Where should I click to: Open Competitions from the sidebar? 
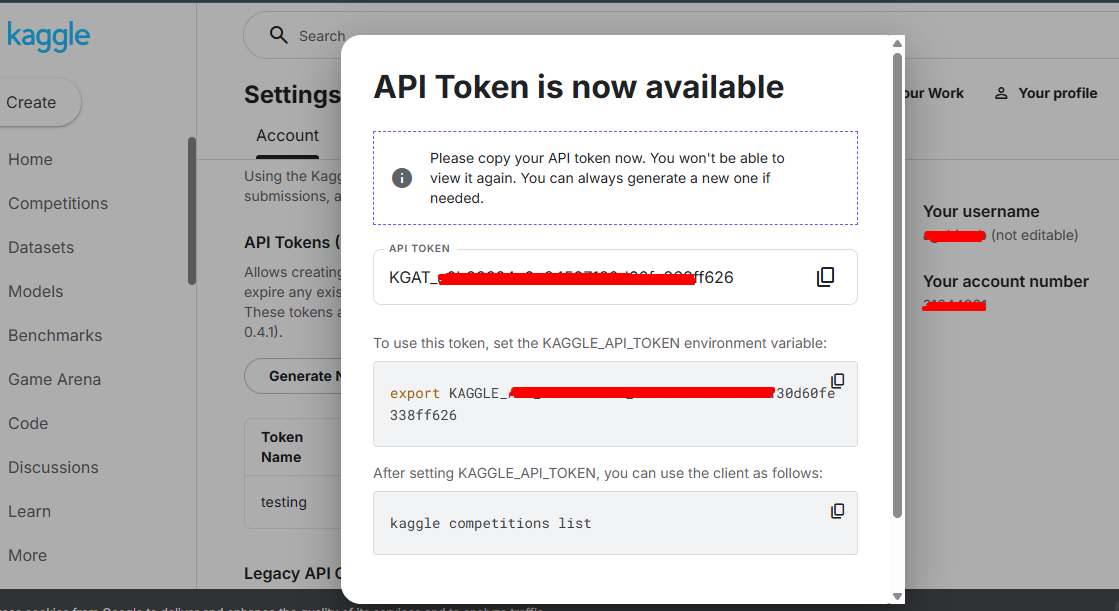(58, 203)
